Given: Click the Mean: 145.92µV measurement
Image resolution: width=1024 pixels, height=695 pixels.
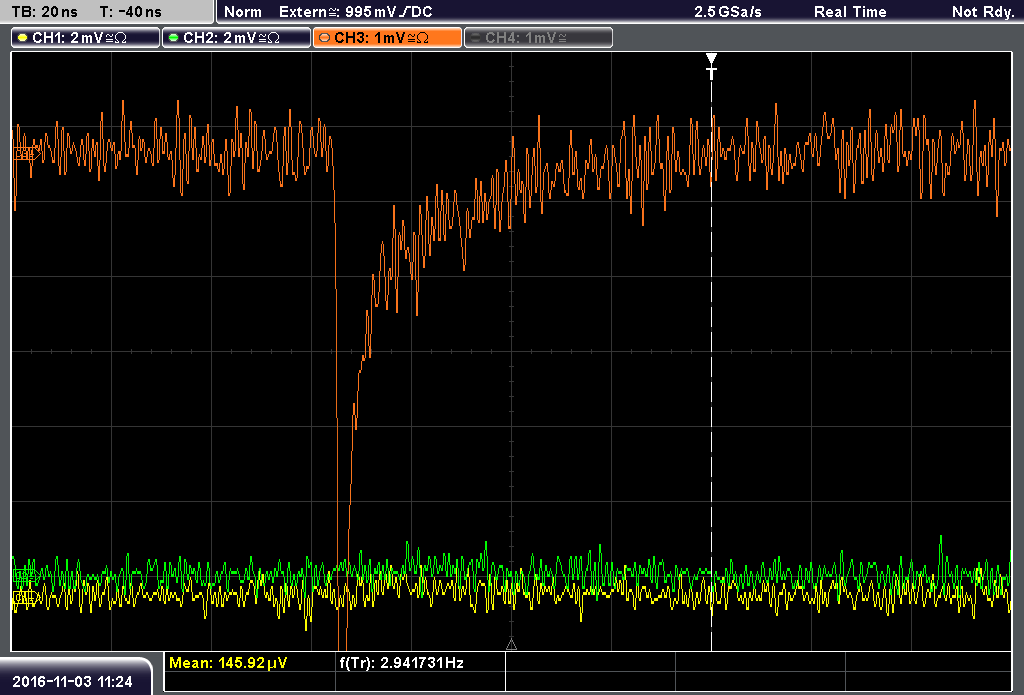Looking at the screenshot, I should (228, 663).
